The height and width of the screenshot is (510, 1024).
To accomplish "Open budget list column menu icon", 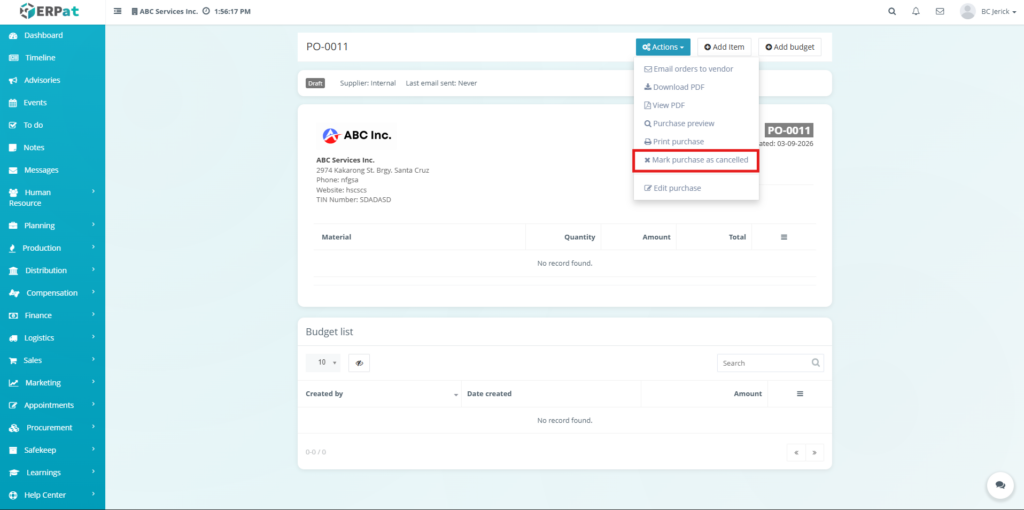I will point(799,394).
